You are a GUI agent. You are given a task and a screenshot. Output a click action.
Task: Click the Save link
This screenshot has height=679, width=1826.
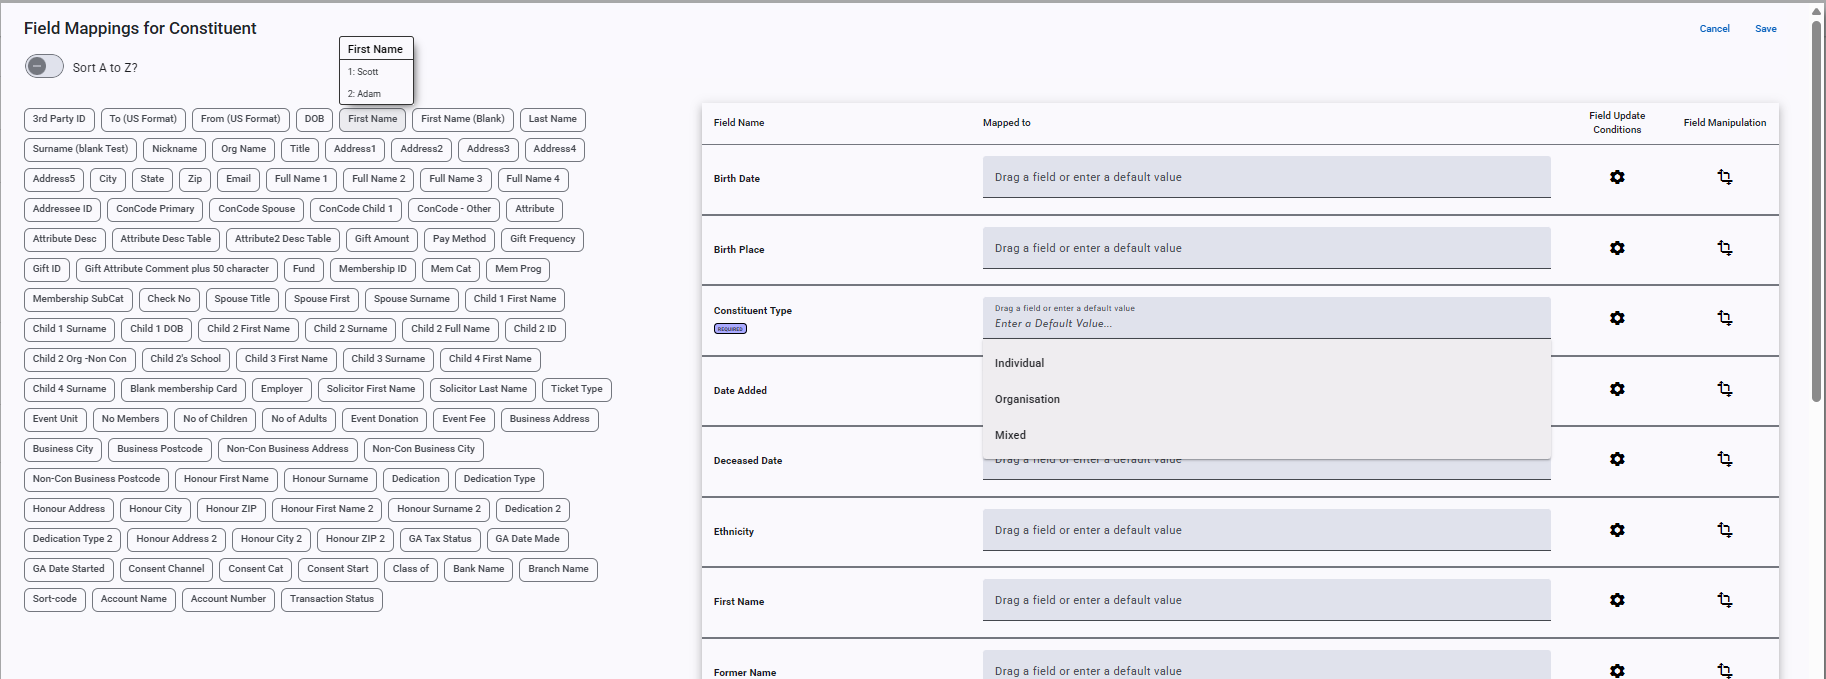click(x=1765, y=29)
